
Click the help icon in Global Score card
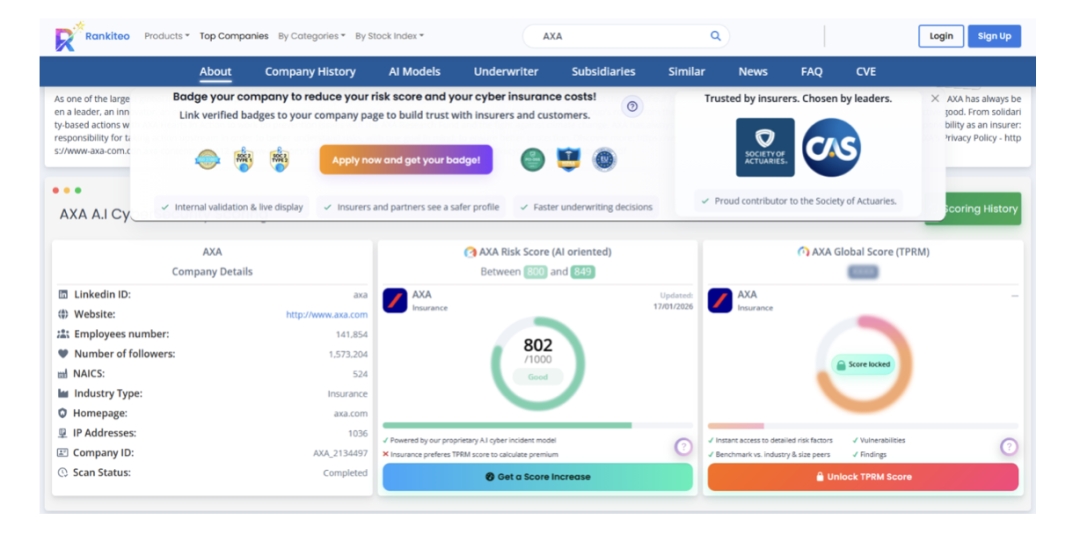pos(1009,447)
